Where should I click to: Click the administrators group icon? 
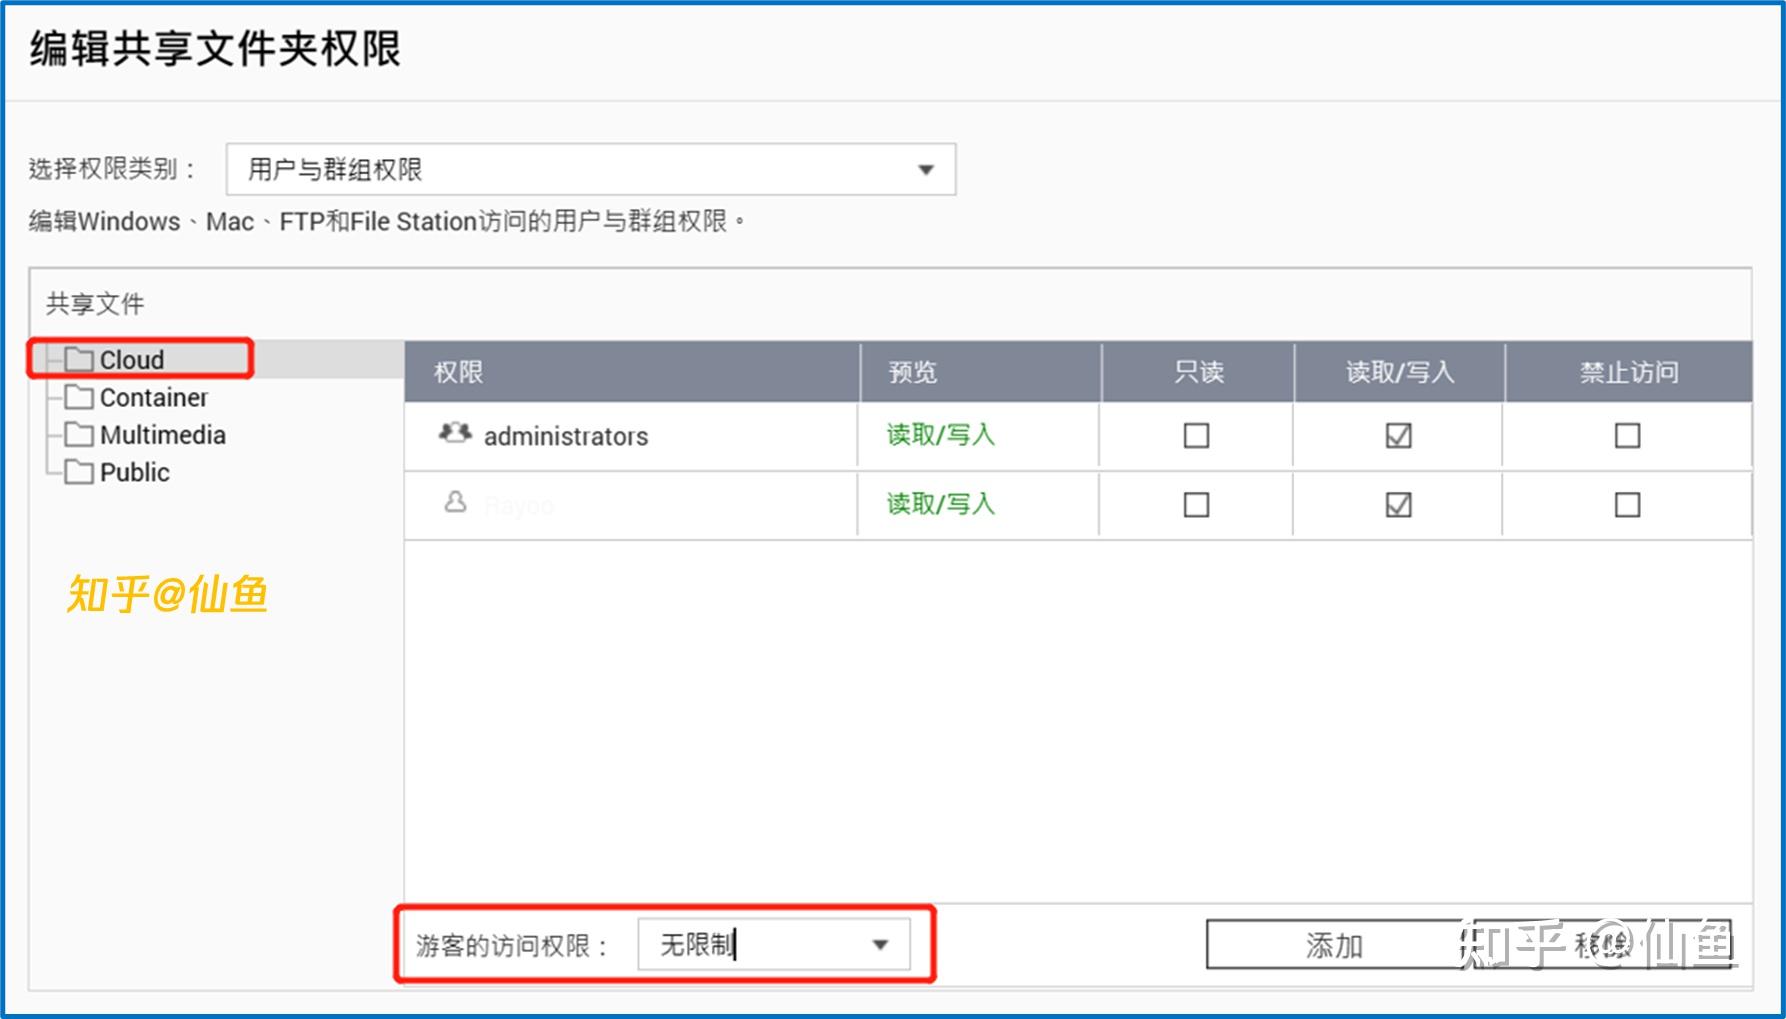point(453,434)
